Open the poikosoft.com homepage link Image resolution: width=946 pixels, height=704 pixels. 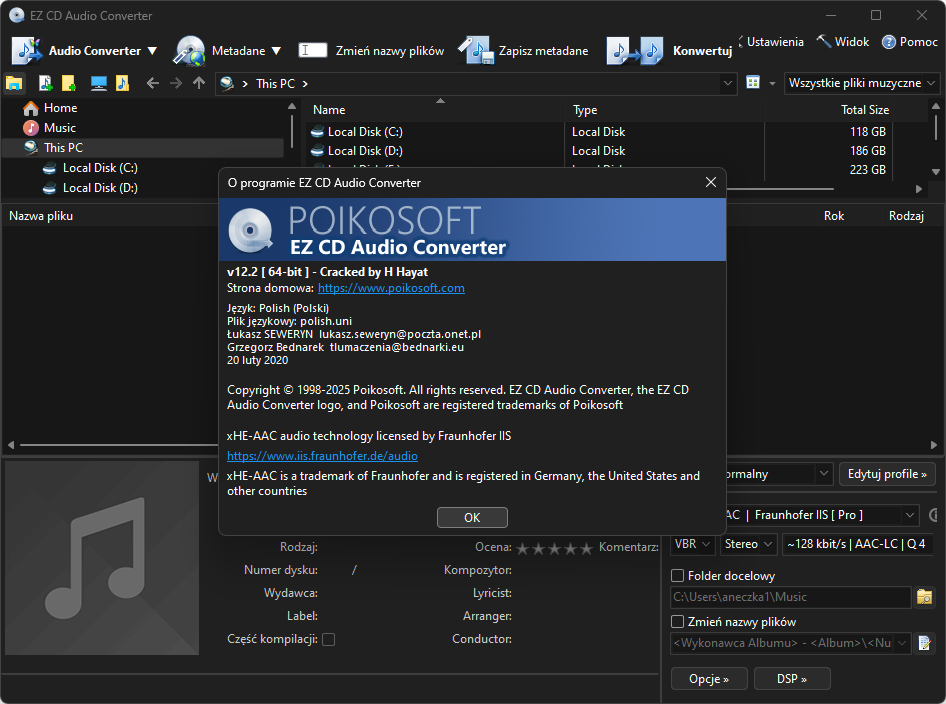[391, 288]
